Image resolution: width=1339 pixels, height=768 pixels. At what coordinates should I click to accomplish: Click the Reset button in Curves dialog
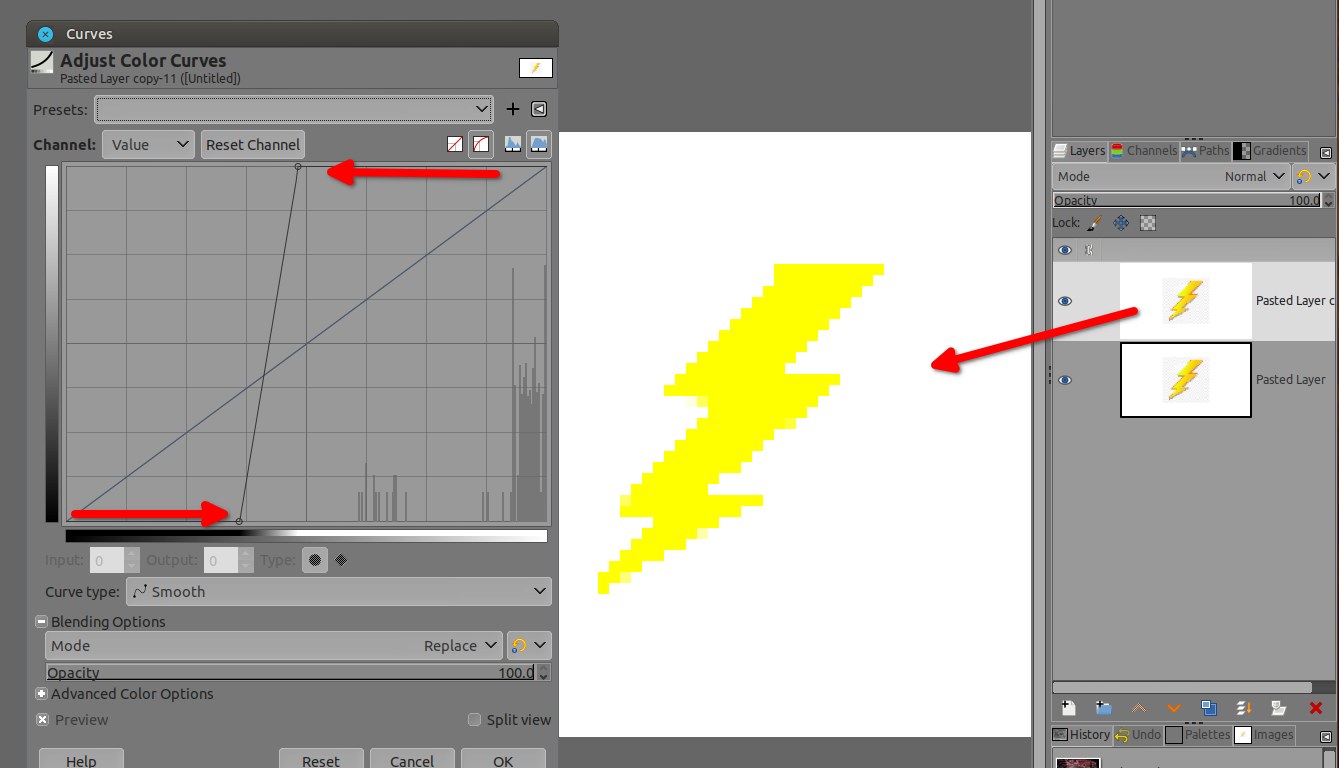click(x=321, y=758)
